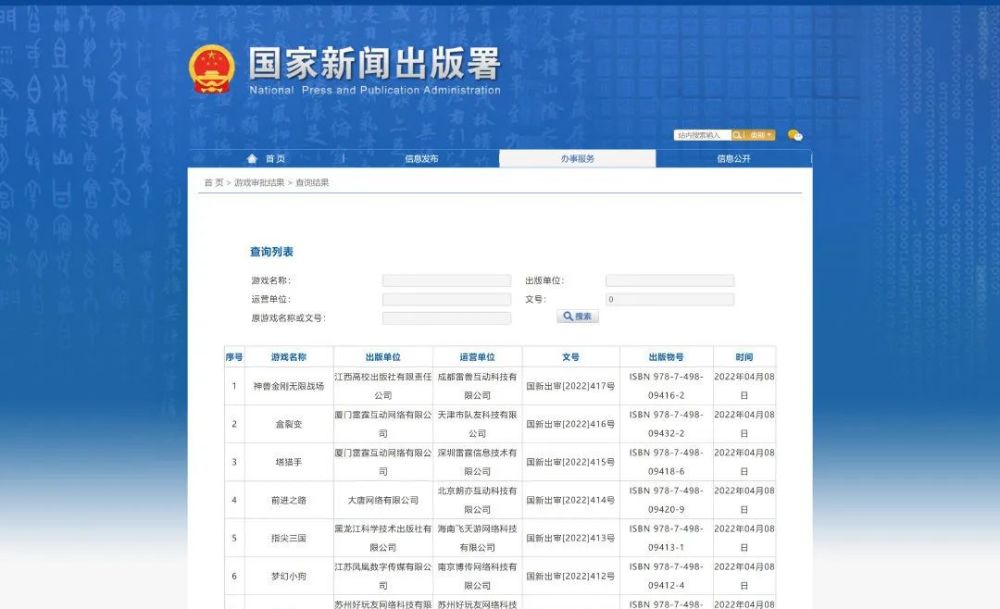Click ISBN 978-7-498-09418-6

(x=666, y=462)
